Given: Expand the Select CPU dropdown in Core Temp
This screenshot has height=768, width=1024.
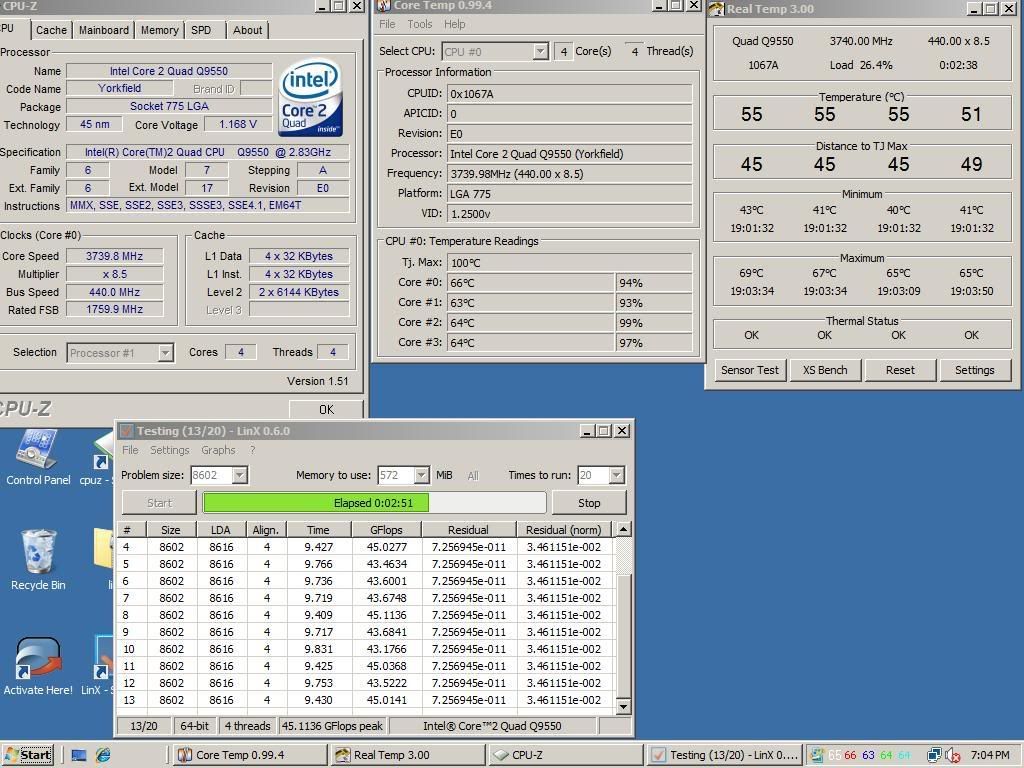Looking at the screenshot, I should tap(541, 51).
